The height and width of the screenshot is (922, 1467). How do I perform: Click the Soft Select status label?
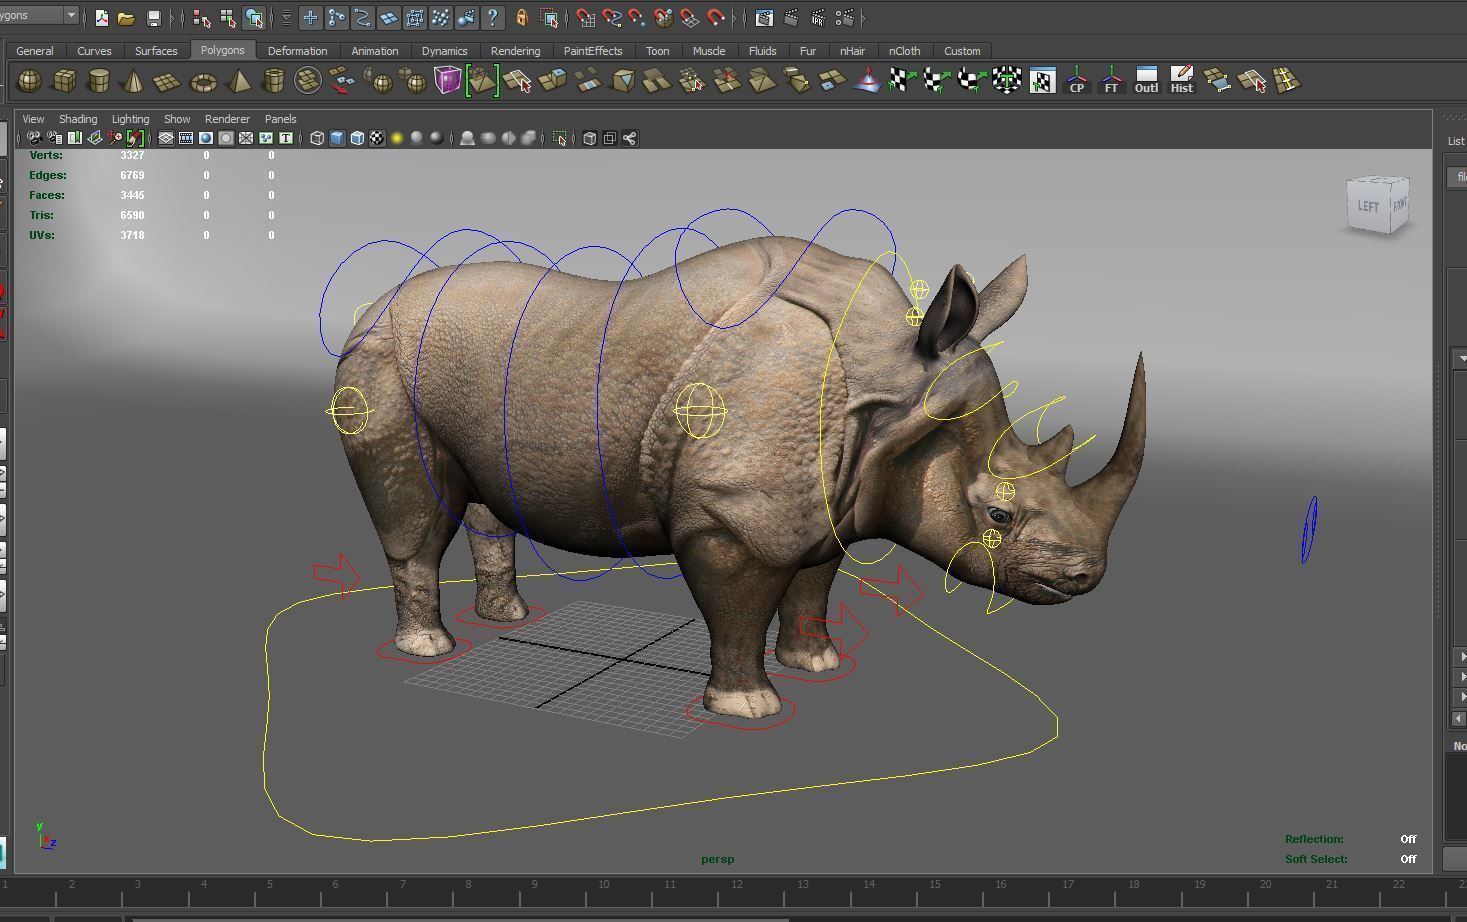click(1316, 859)
